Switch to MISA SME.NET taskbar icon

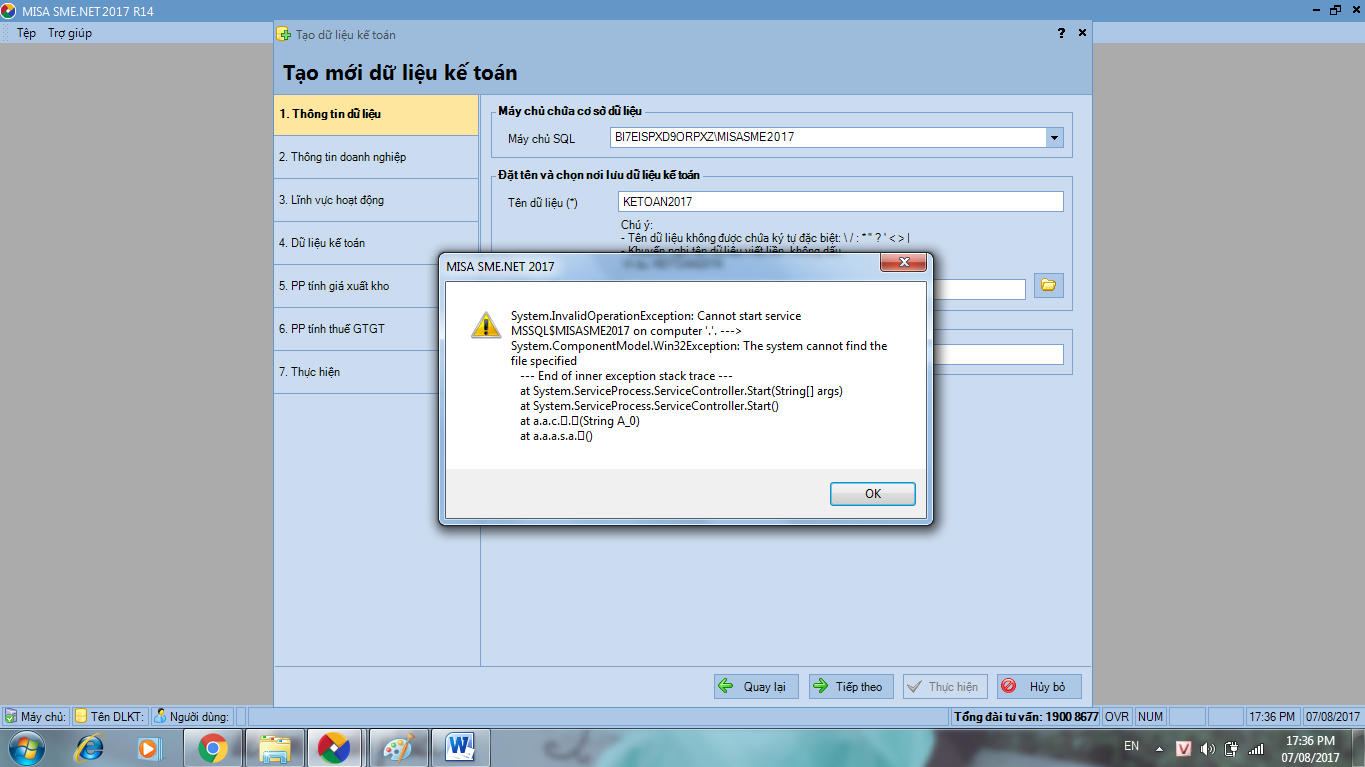tap(334, 748)
